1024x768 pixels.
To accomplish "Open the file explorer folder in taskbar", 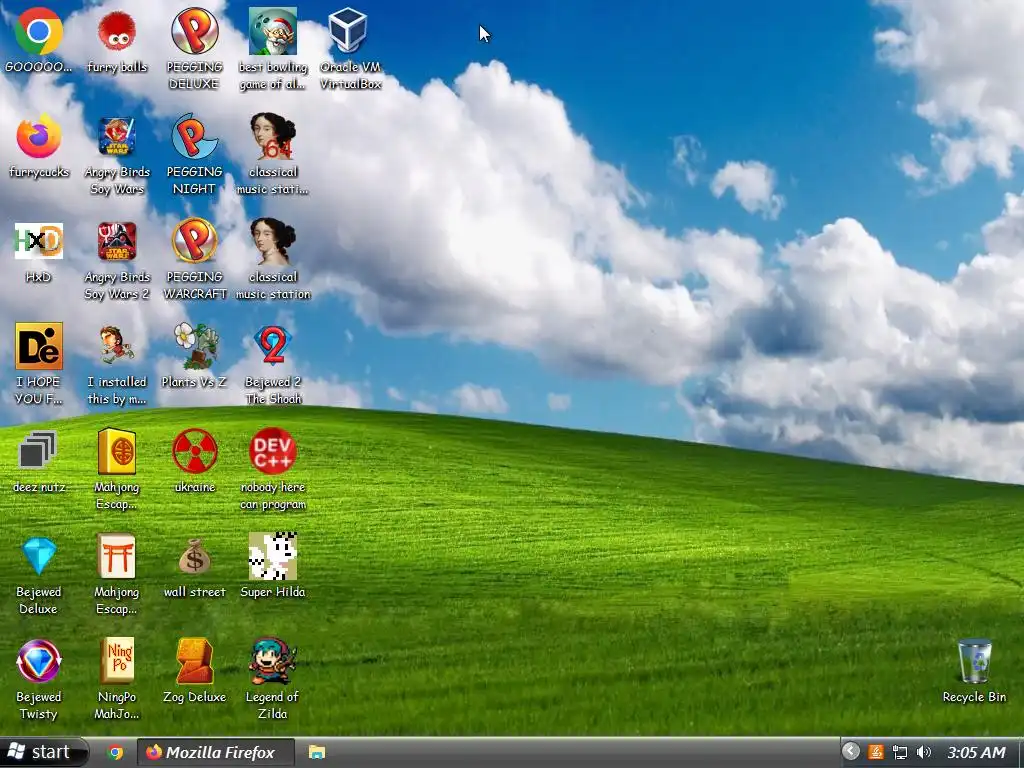I will click(x=317, y=752).
